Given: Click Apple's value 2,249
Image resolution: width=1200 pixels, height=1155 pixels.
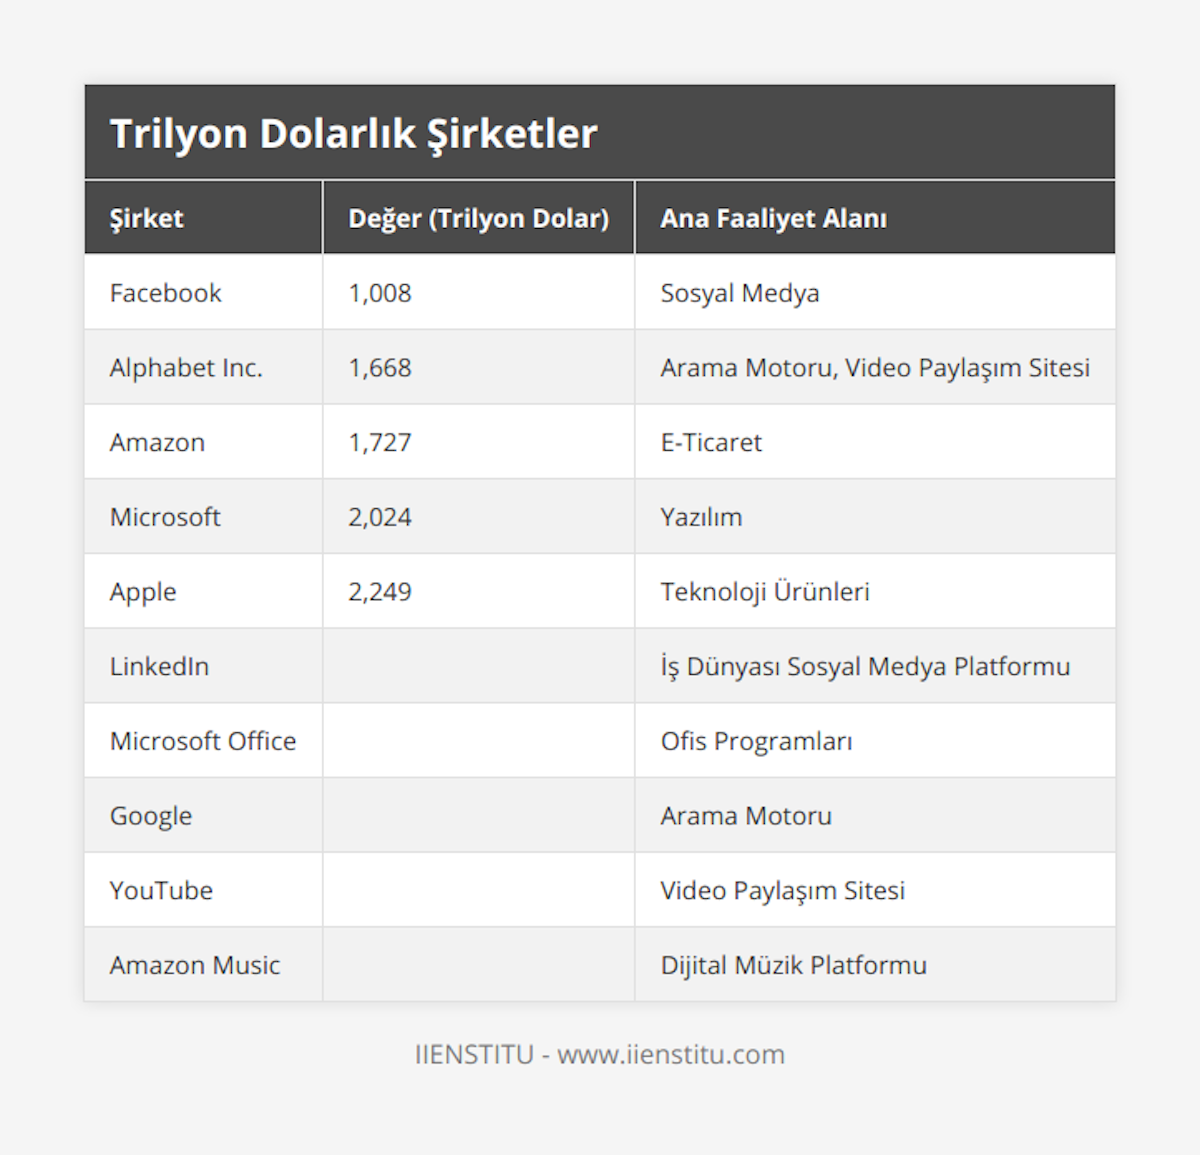Looking at the screenshot, I should tap(380, 592).
